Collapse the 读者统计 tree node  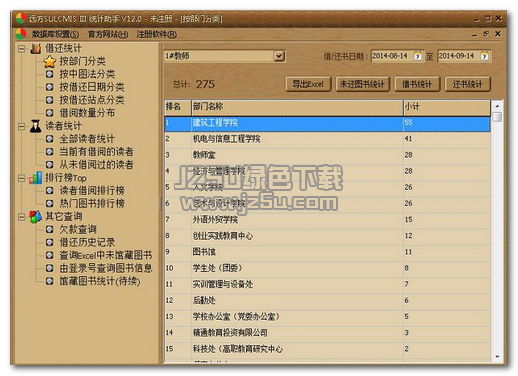[x=22, y=126]
